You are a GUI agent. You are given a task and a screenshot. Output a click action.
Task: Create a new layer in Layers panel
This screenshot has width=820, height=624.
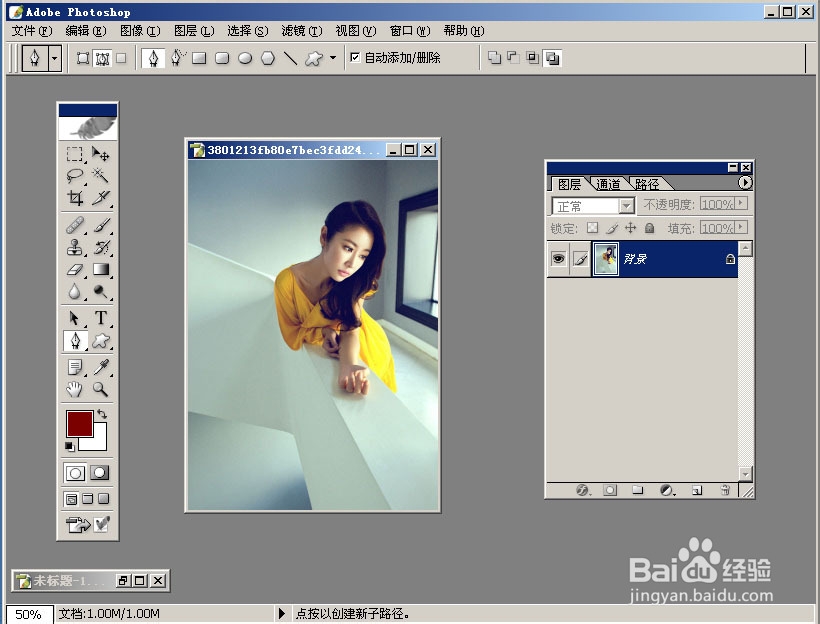tap(697, 490)
